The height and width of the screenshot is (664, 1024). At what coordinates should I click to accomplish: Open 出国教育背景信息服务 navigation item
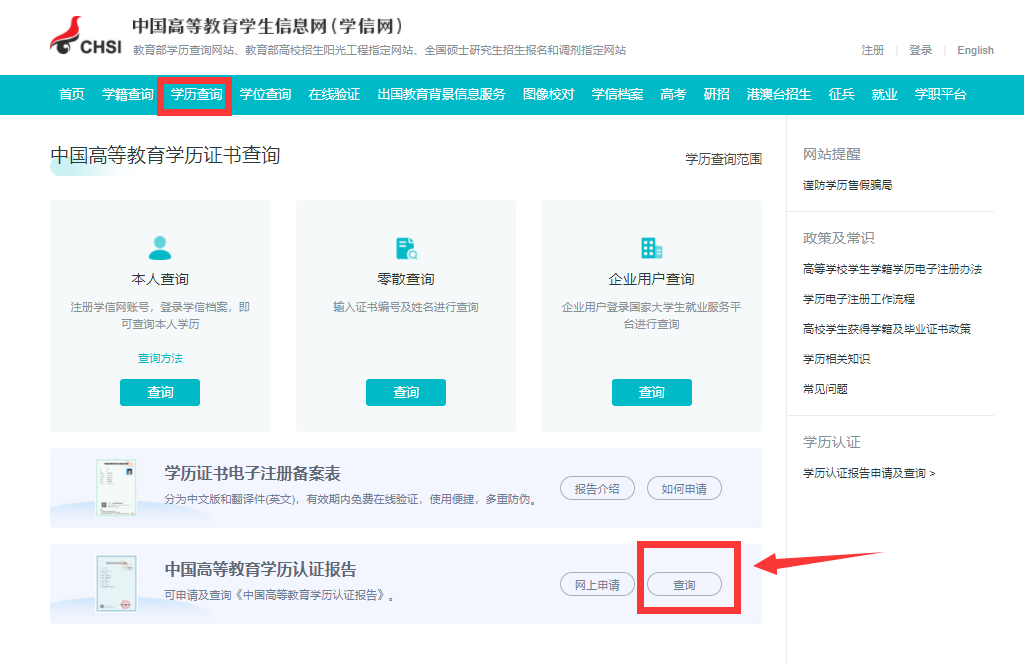click(441, 95)
